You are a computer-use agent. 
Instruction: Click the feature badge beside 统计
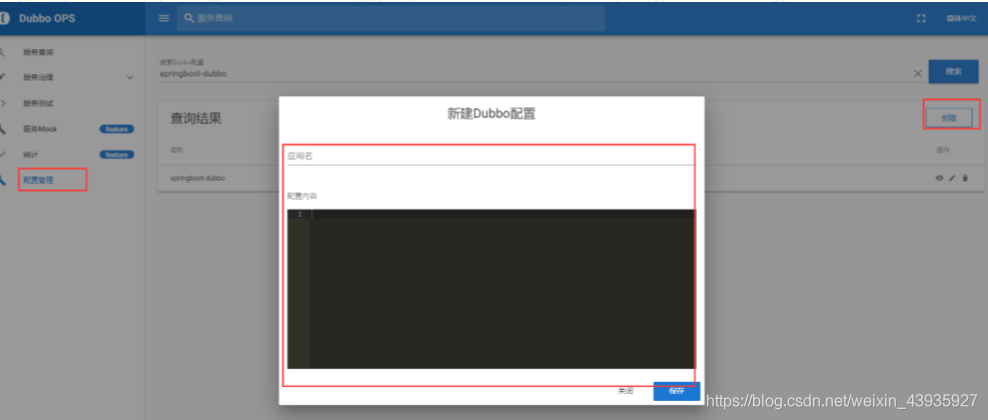(117, 154)
